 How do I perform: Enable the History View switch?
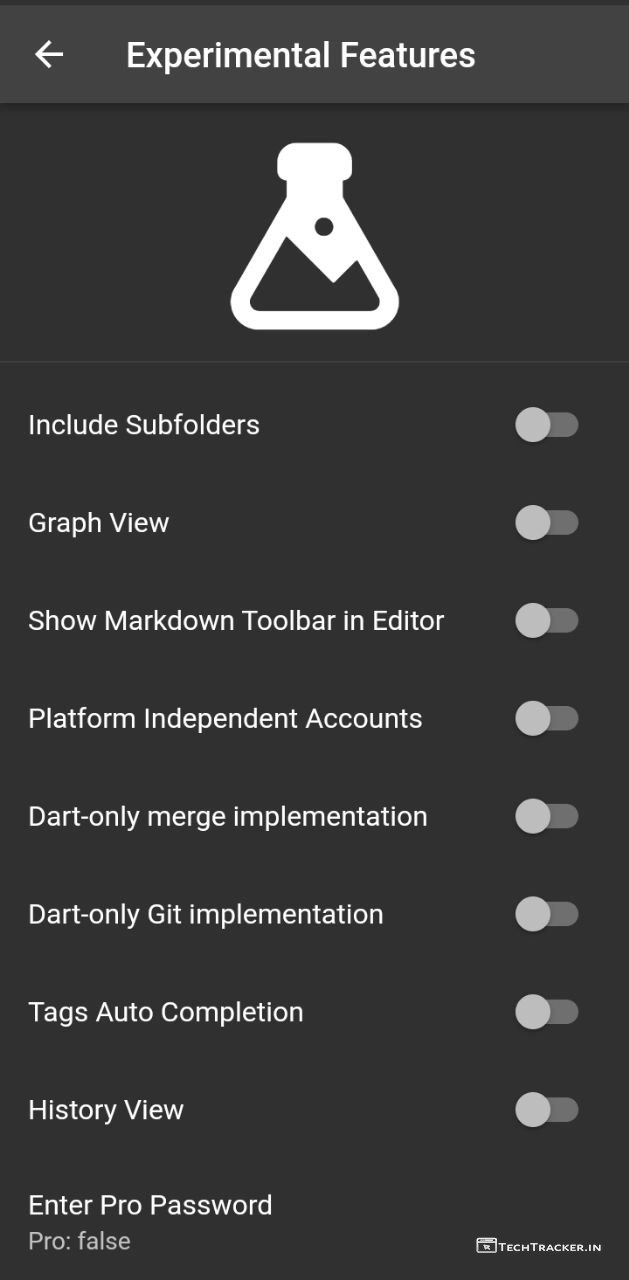(x=546, y=1110)
